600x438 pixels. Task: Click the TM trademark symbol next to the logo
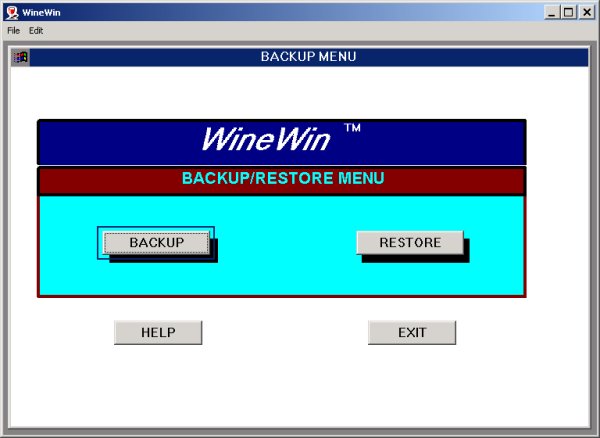pos(352,129)
